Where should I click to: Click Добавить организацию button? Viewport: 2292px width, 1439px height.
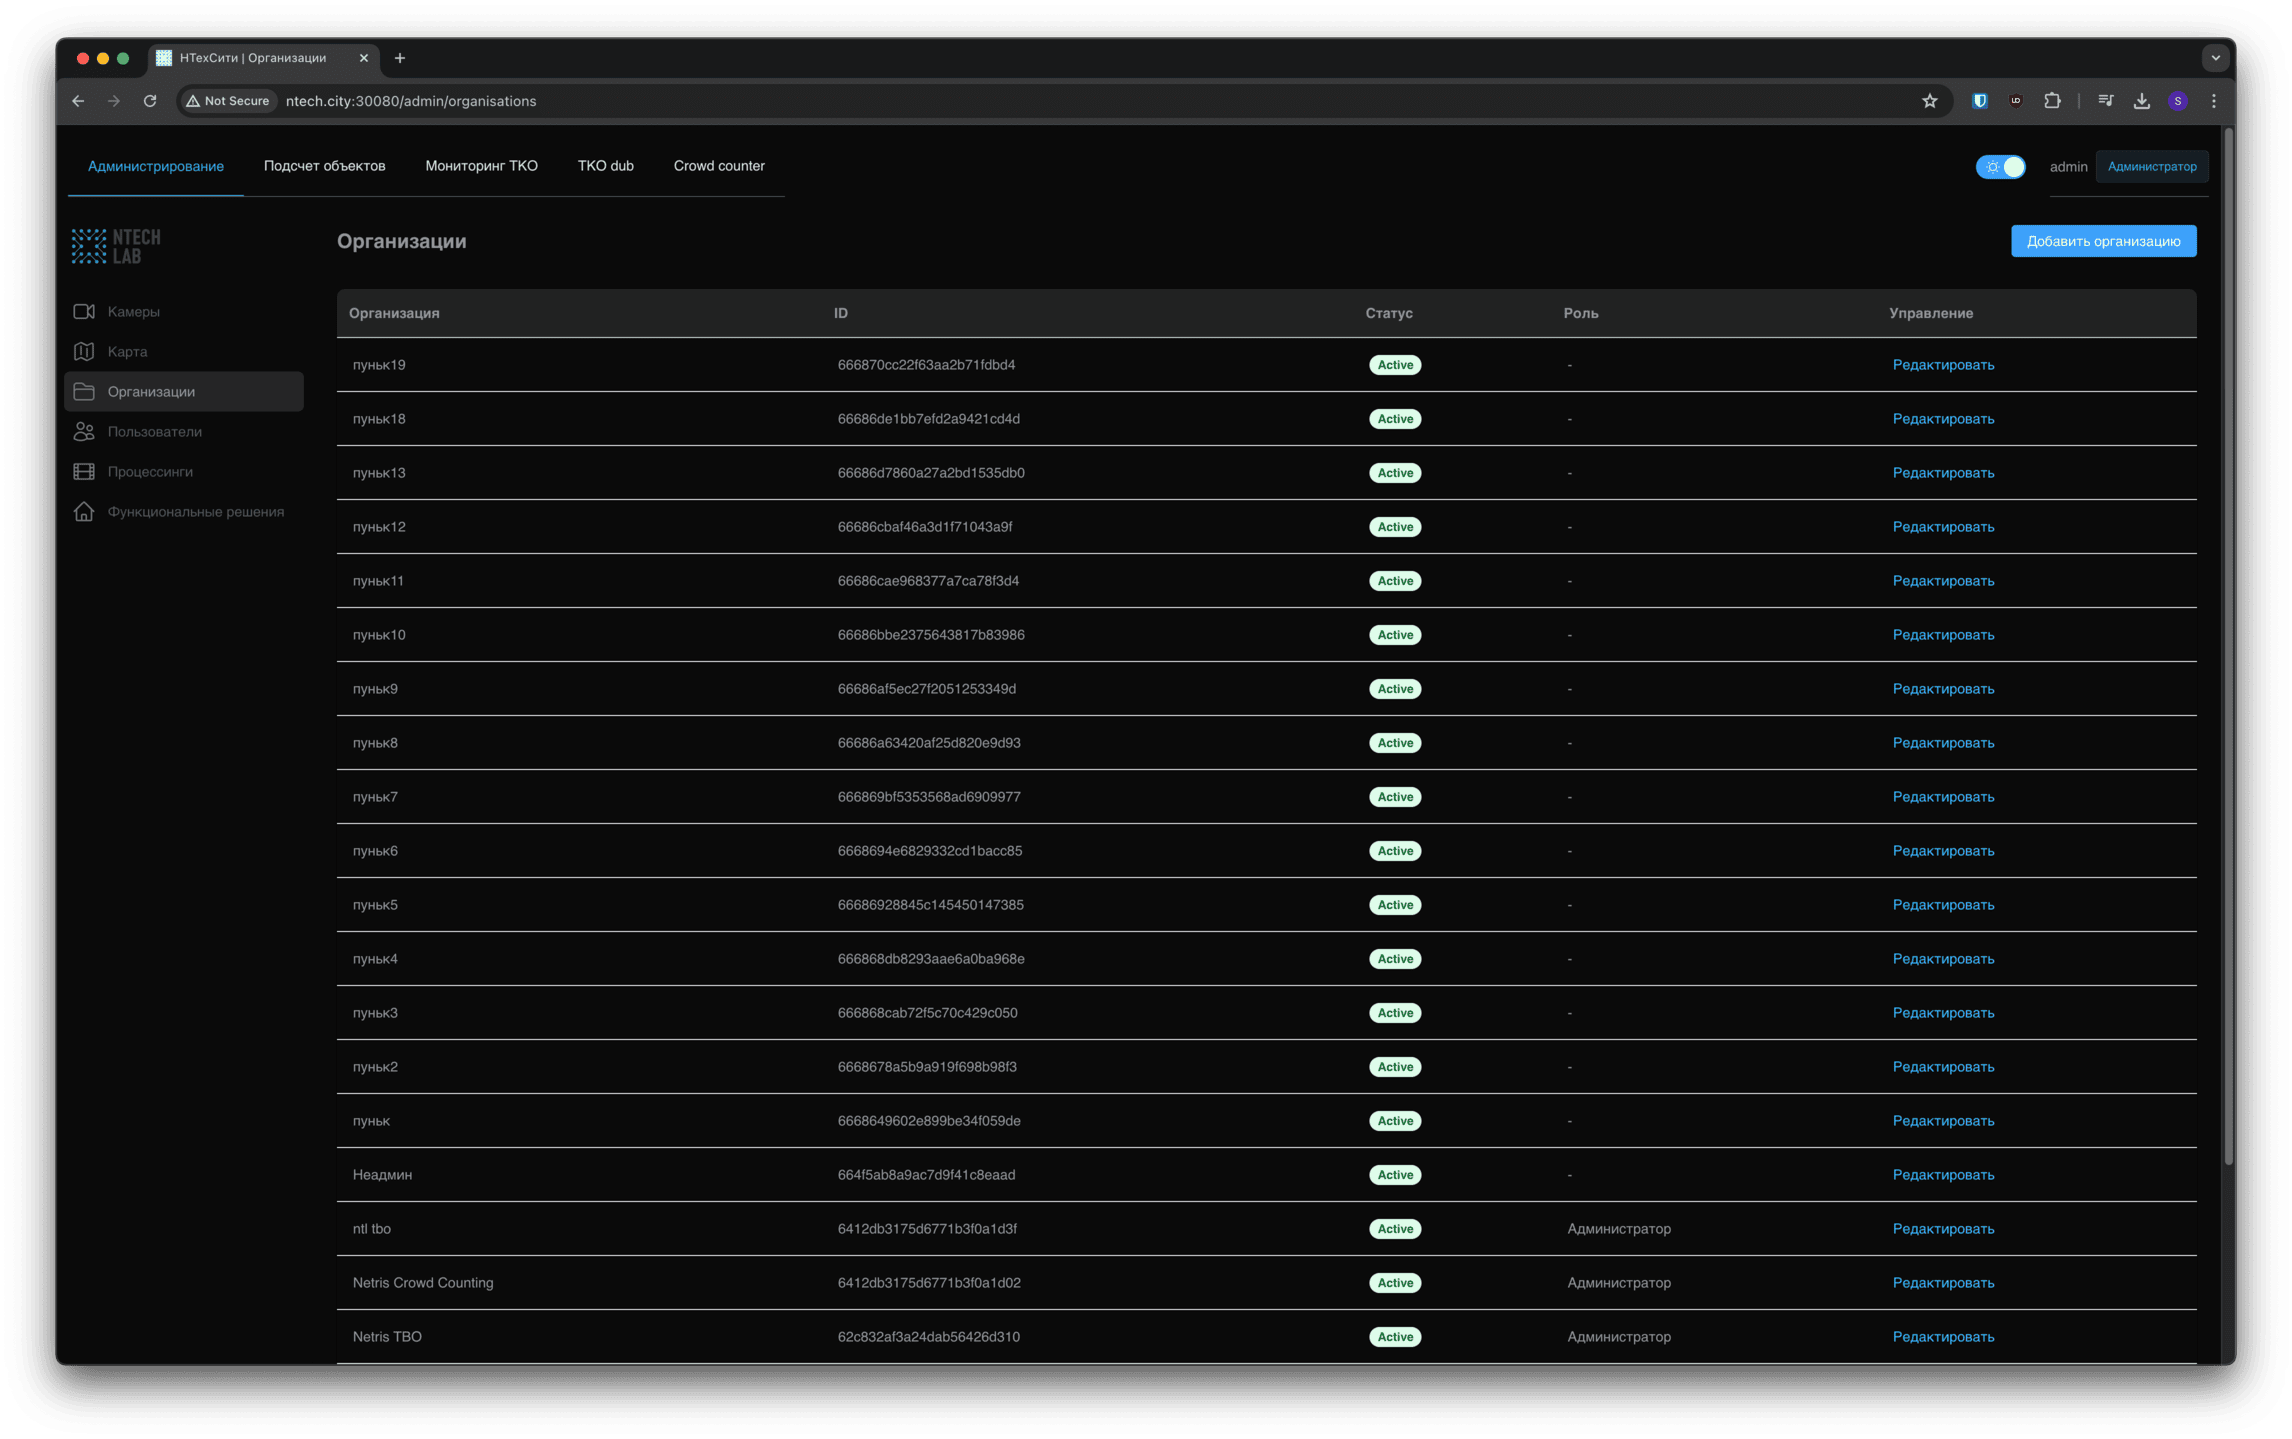click(2102, 241)
